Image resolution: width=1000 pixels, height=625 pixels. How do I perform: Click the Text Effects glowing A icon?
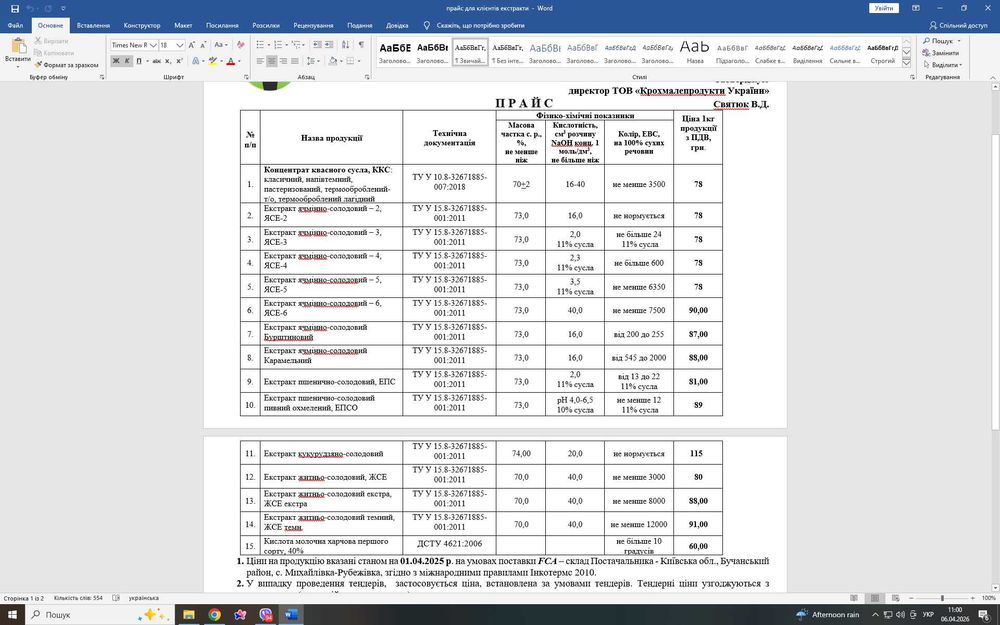[195, 61]
